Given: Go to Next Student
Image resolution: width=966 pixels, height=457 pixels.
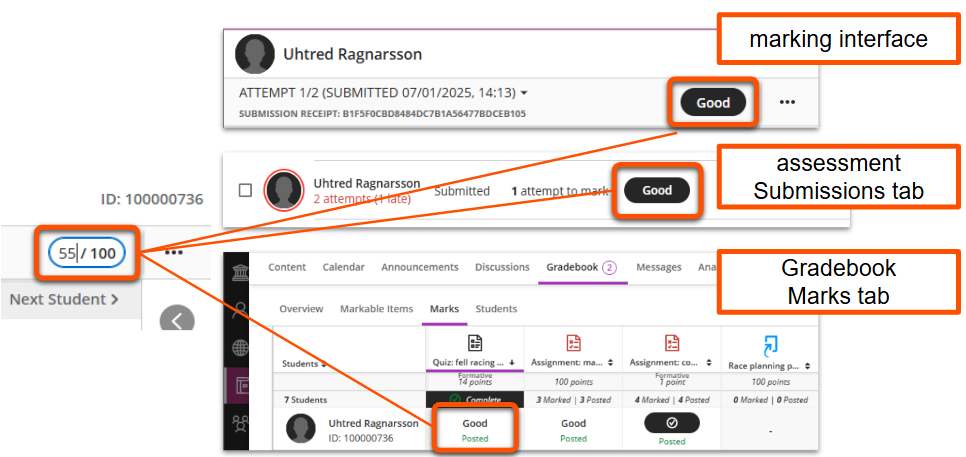Looking at the screenshot, I should (x=64, y=299).
